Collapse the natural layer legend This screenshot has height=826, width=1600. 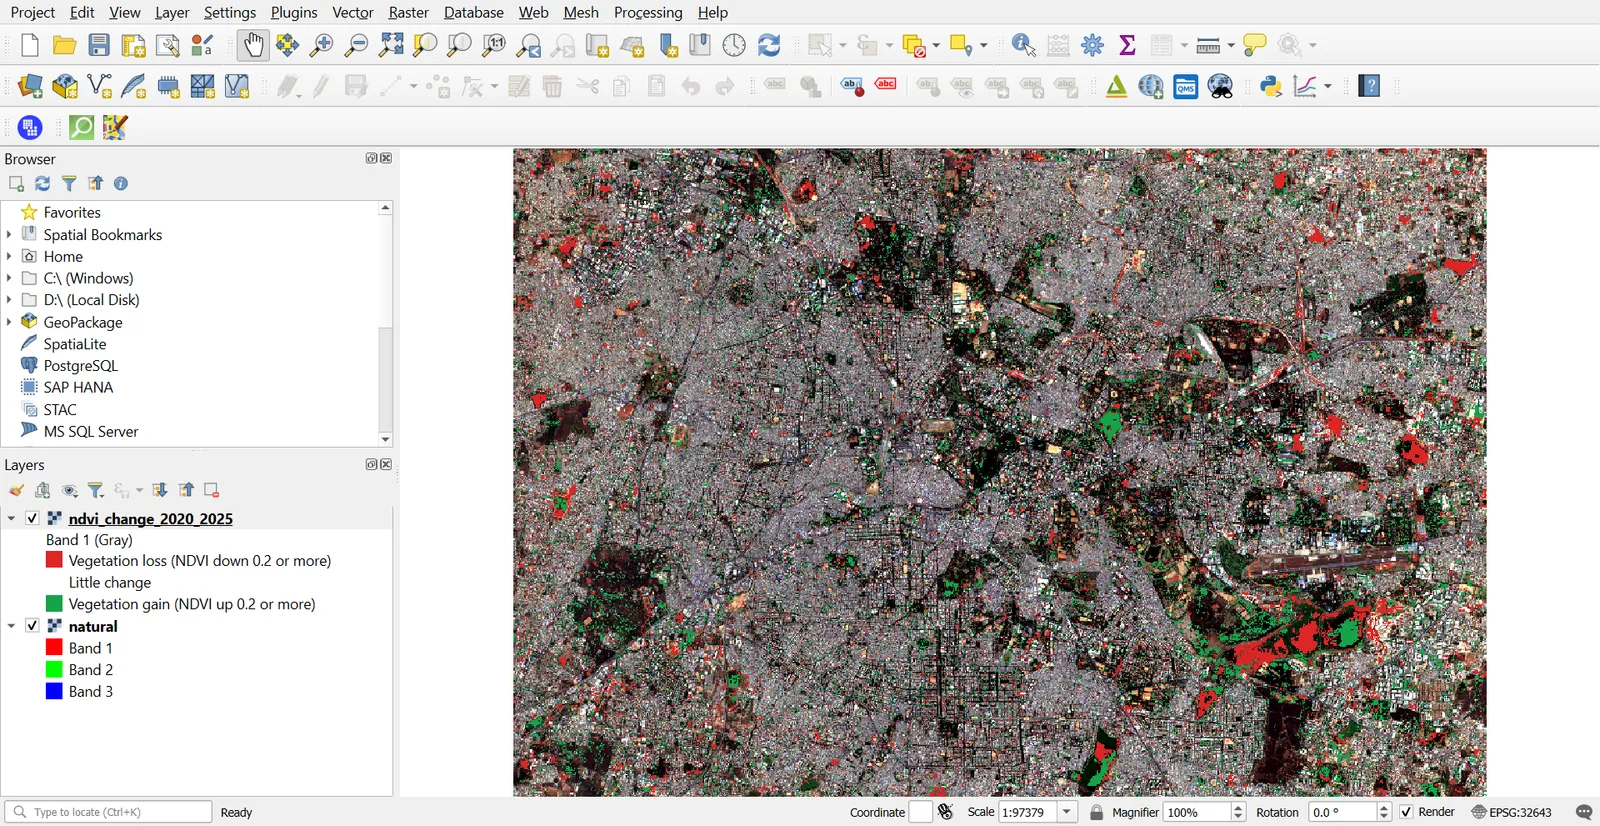(x=11, y=626)
